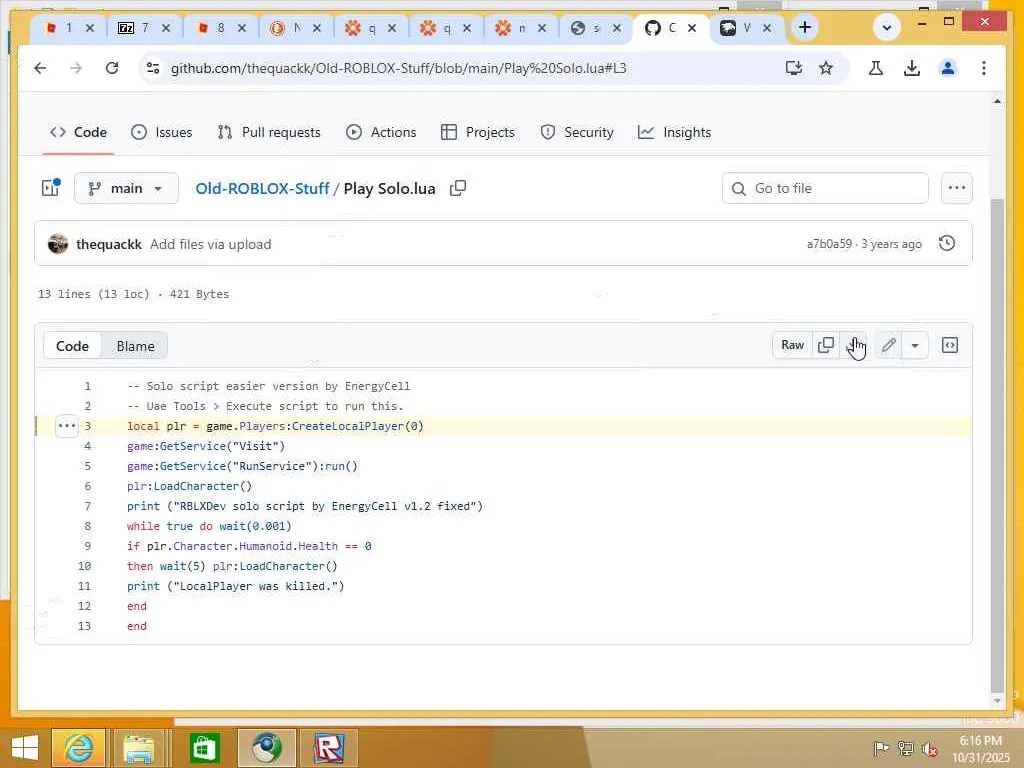1024x768 pixels.
Task: Open more file actions ellipsis menu
Action: 957,188
